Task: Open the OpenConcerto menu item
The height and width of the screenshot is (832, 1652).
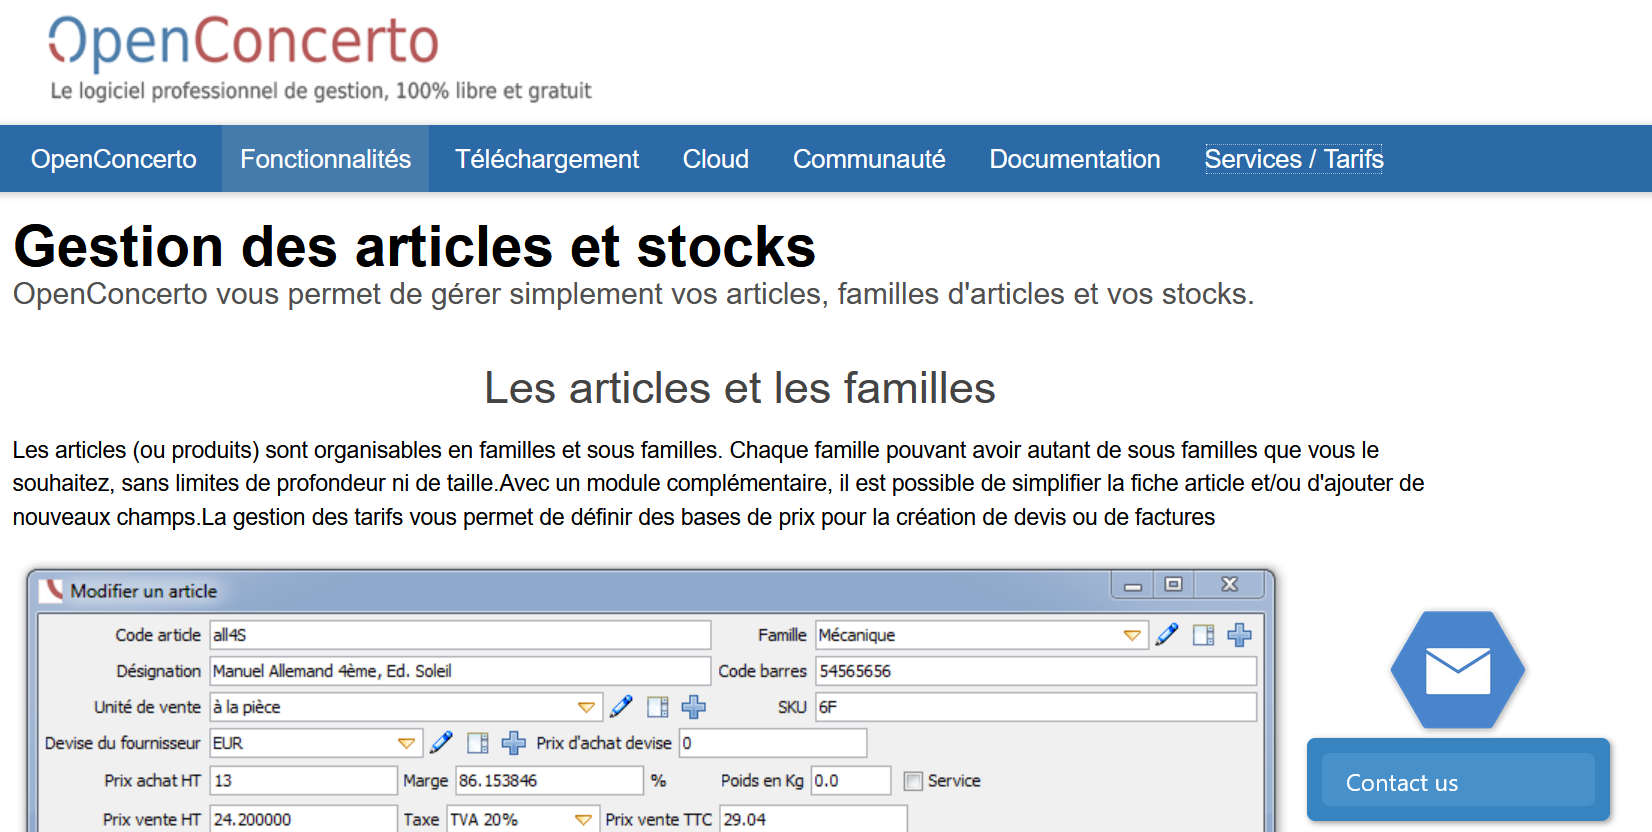Action: click(113, 159)
